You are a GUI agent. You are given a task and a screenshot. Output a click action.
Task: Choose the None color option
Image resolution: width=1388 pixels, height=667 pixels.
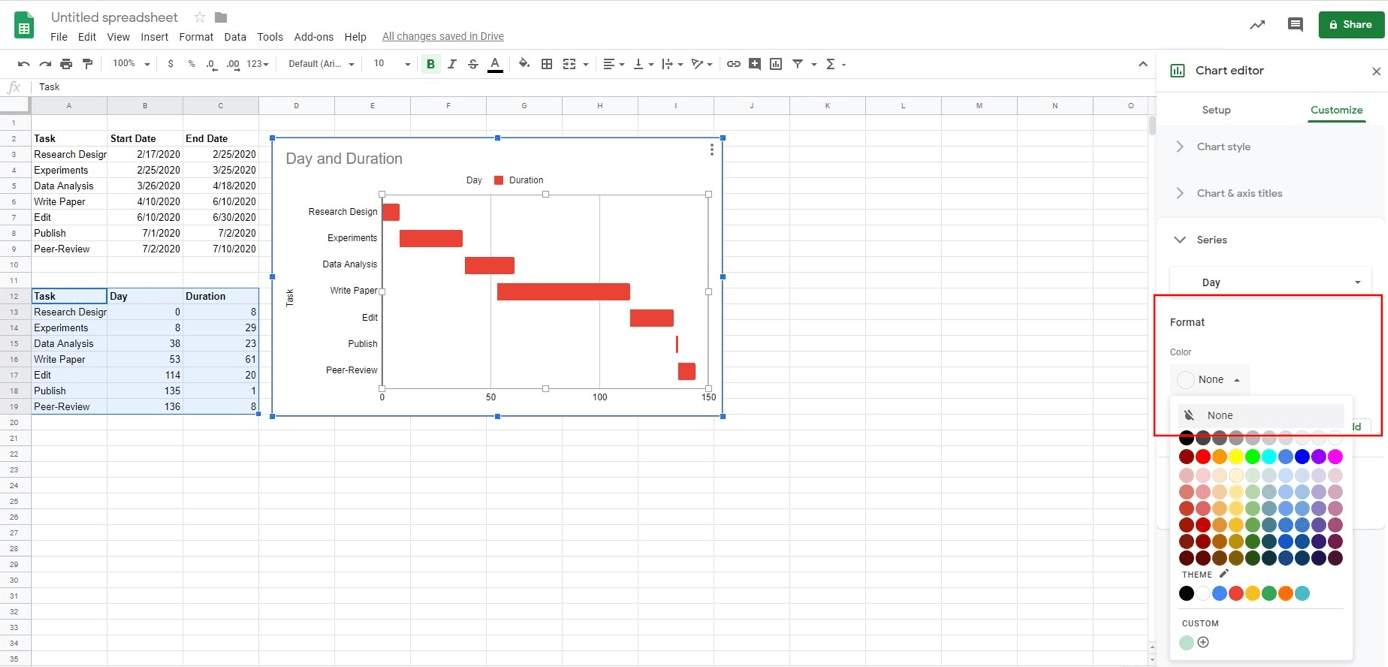(x=1262, y=415)
